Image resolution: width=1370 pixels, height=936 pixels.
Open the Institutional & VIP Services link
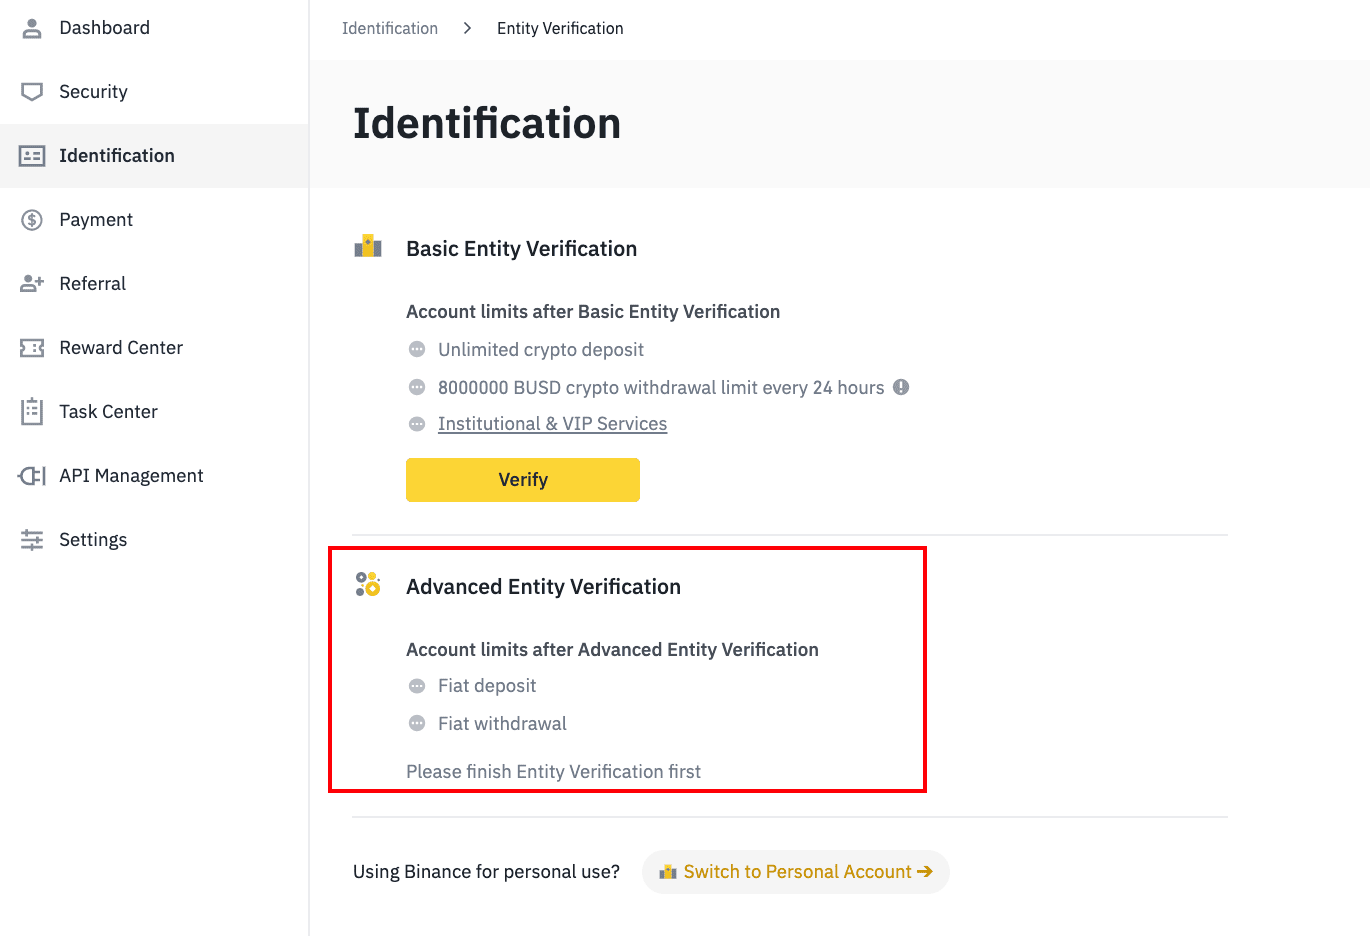click(552, 424)
